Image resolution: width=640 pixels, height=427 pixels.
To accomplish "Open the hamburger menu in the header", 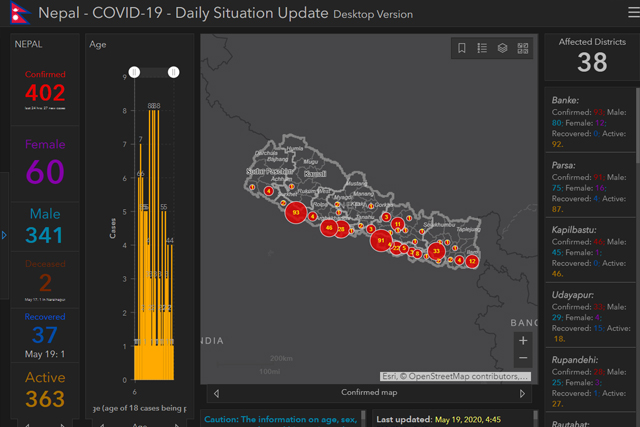I will coord(633,12).
